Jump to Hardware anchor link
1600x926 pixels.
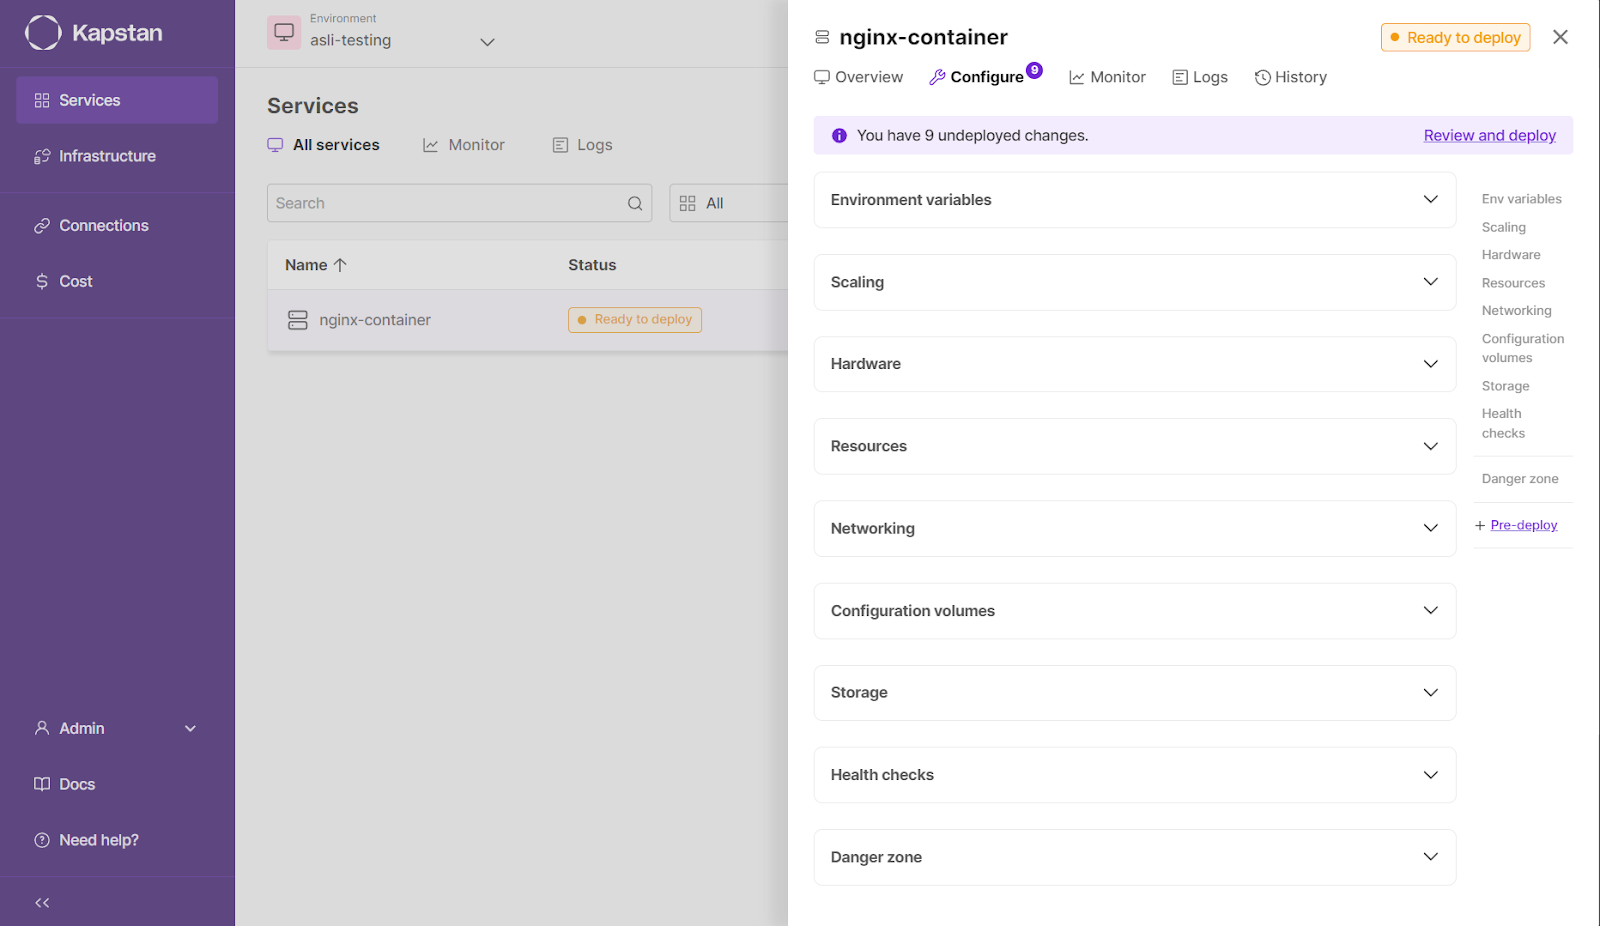1511,255
